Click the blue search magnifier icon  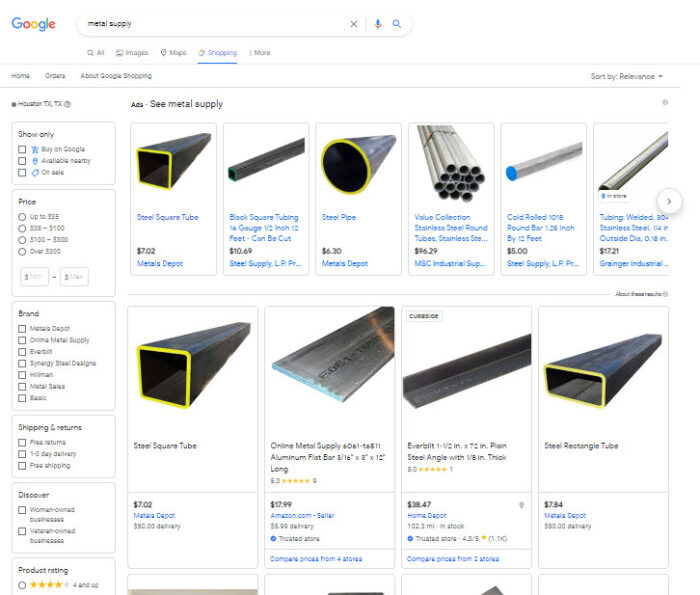pos(396,24)
